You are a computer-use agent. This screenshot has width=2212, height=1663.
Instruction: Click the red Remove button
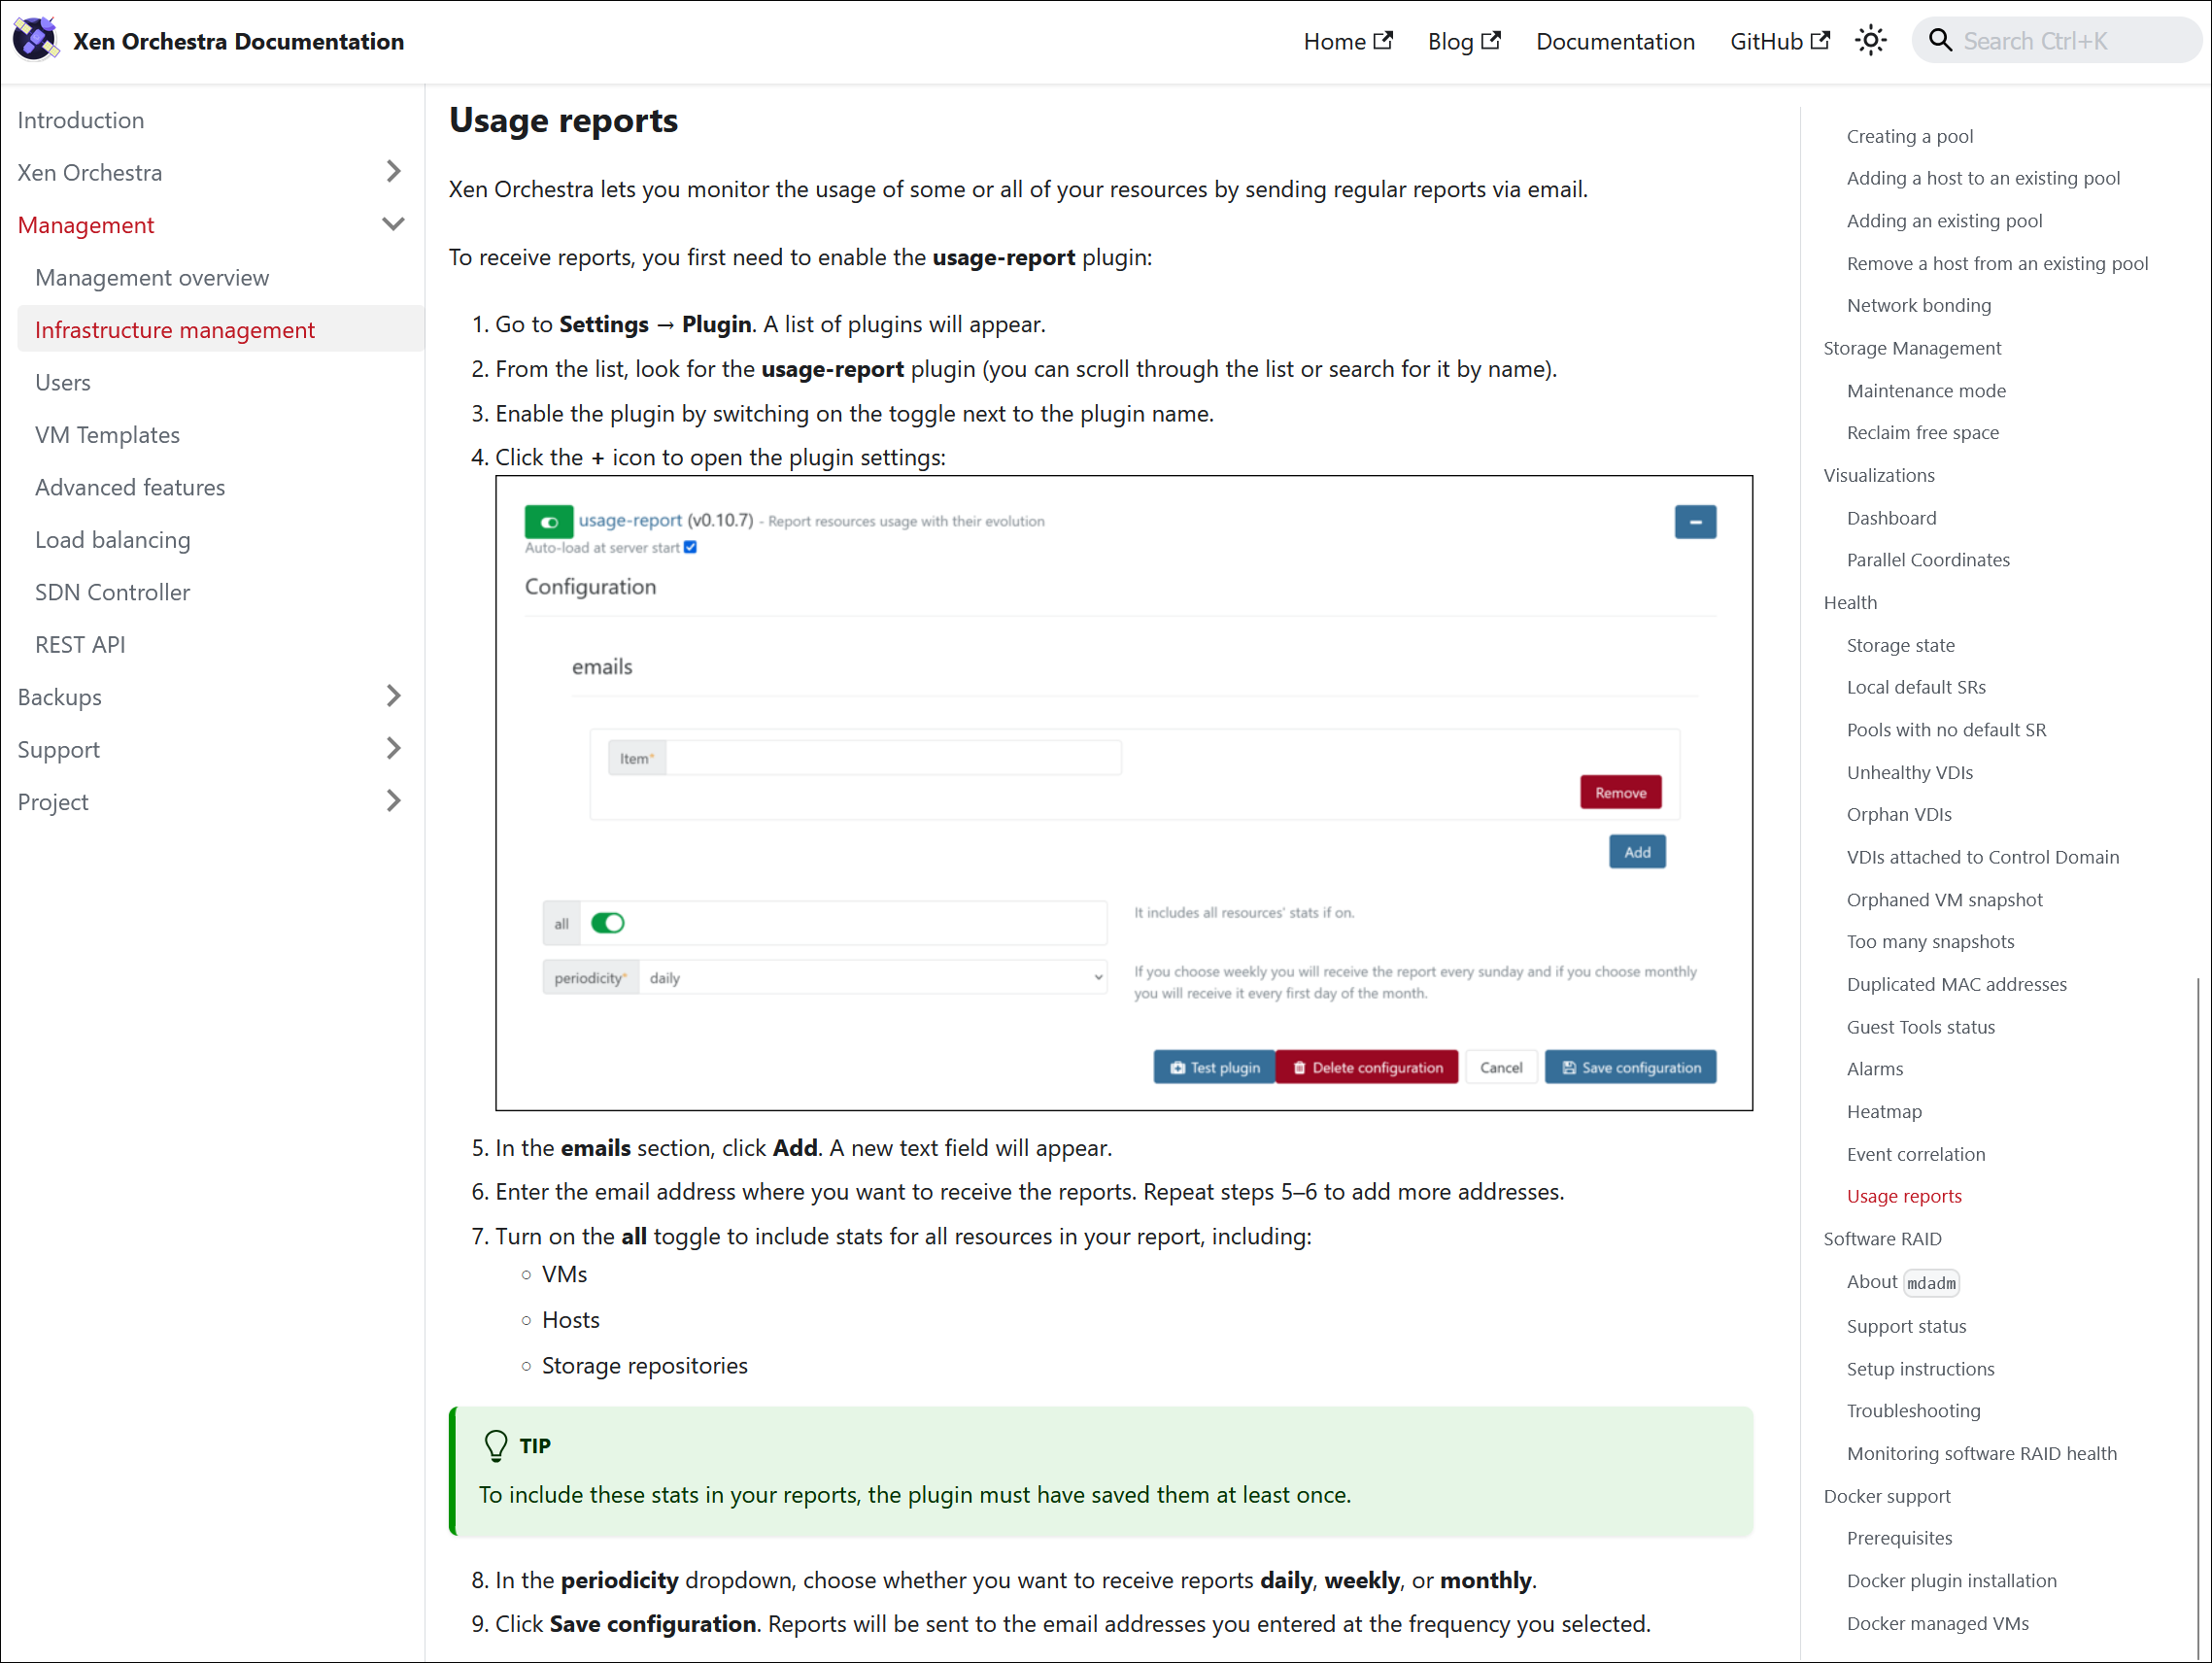click(x=1620, y=792)
